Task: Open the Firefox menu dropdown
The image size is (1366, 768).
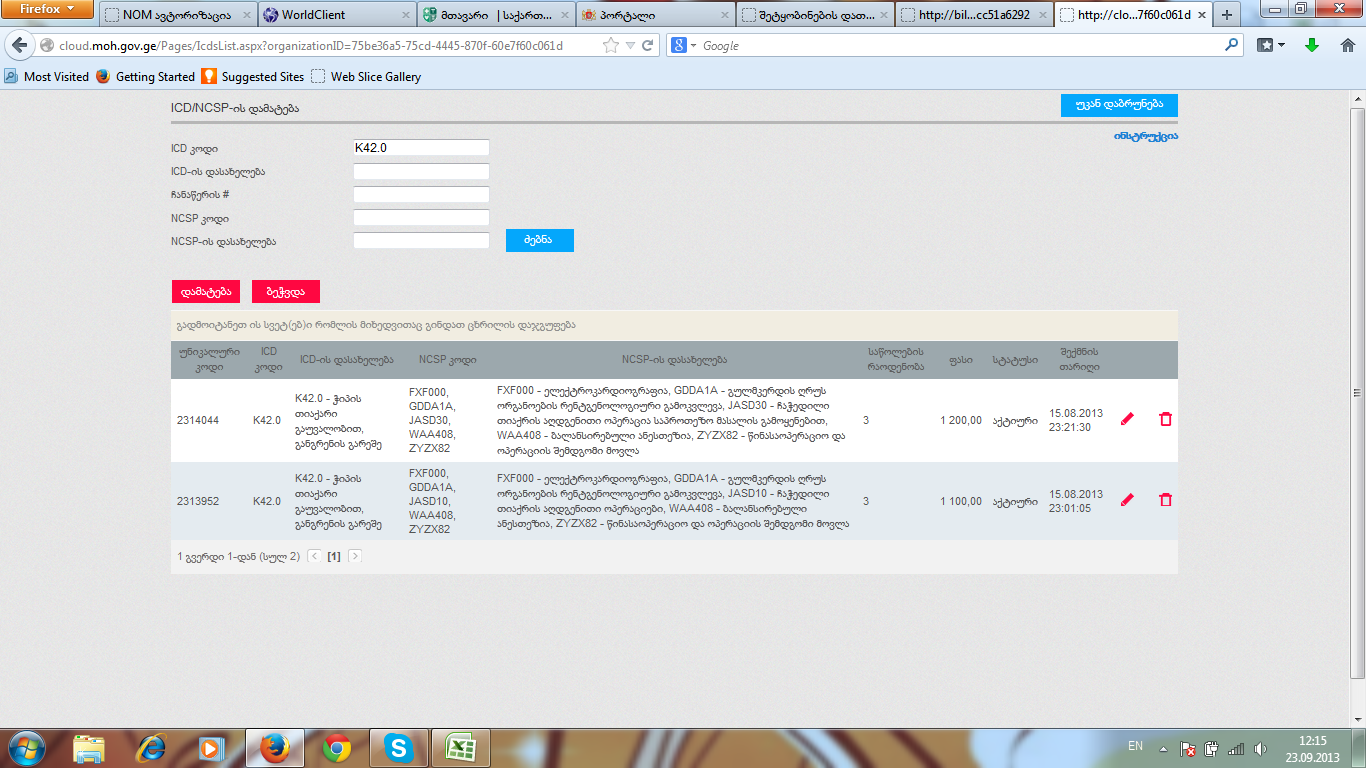Action: (x=48, y=10)
